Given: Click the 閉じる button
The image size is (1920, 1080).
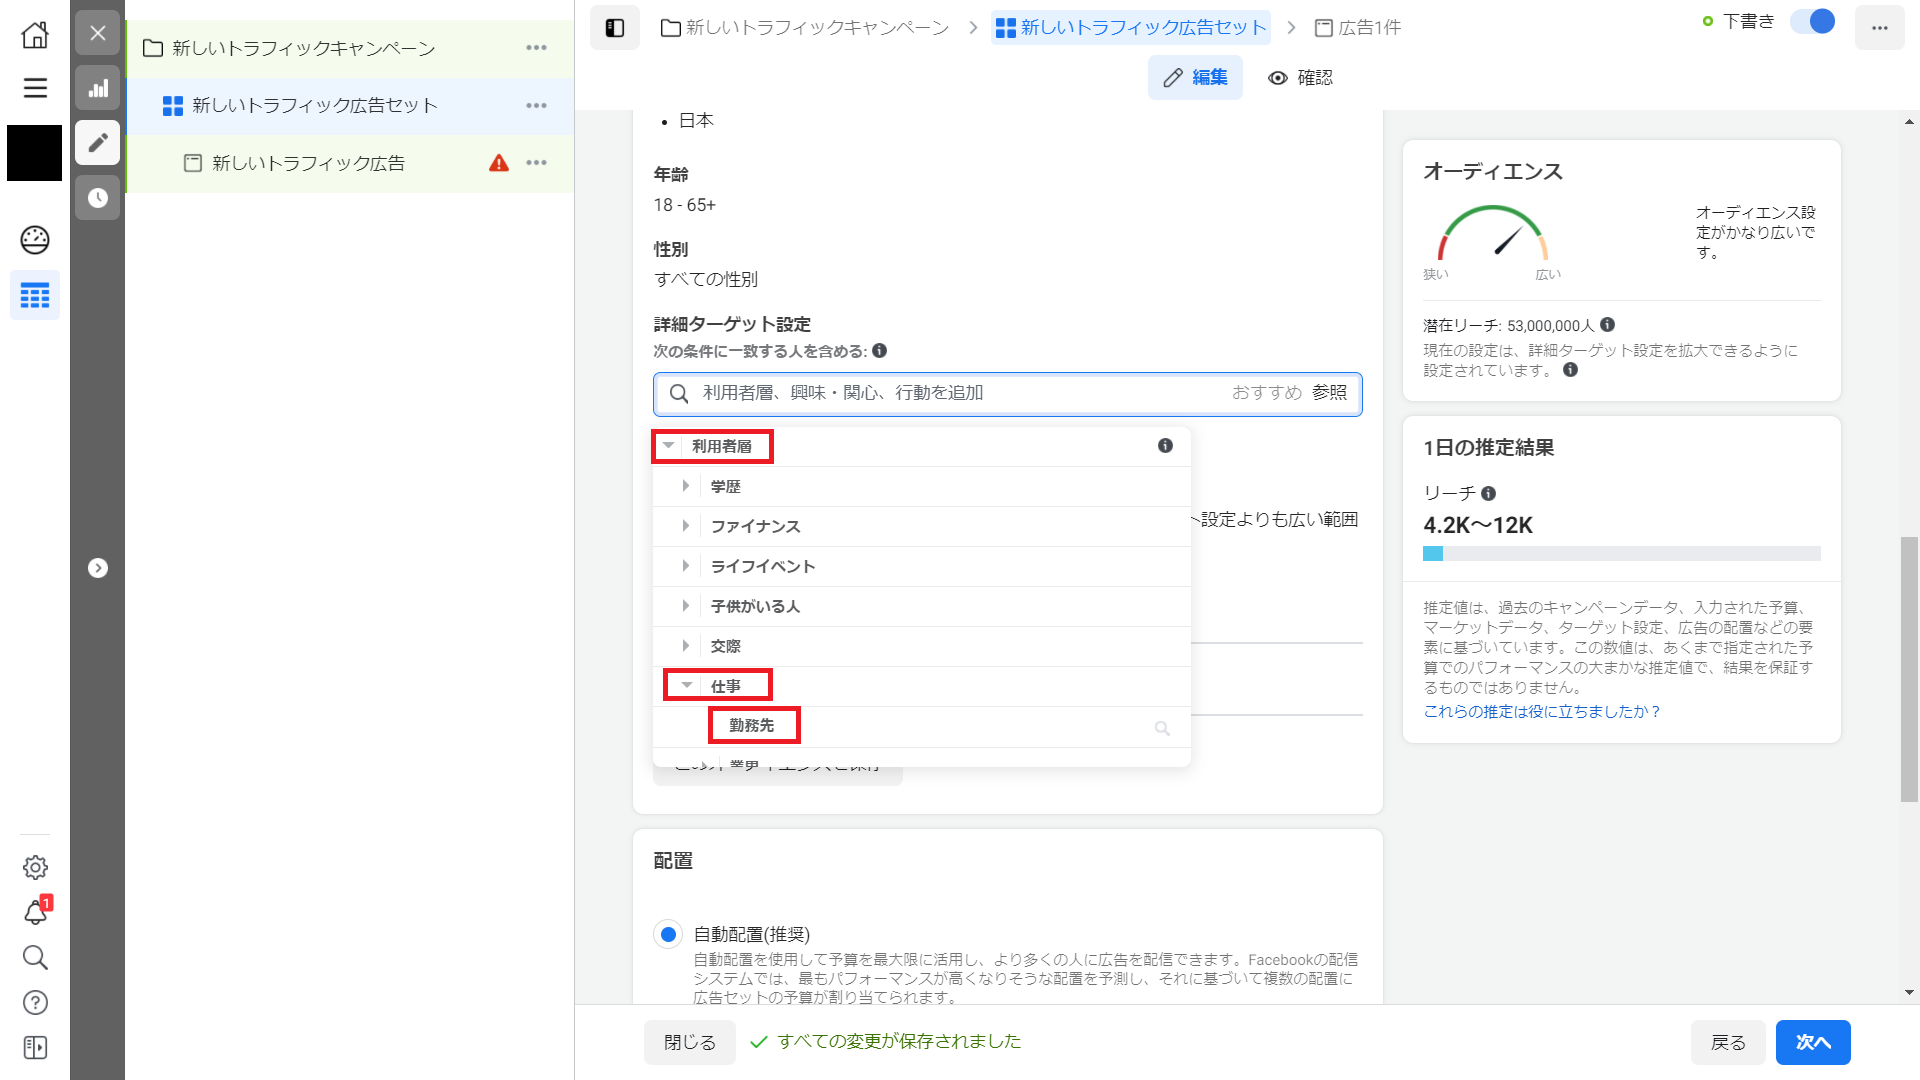Looking at the screenshot, I should point(690,1043).
